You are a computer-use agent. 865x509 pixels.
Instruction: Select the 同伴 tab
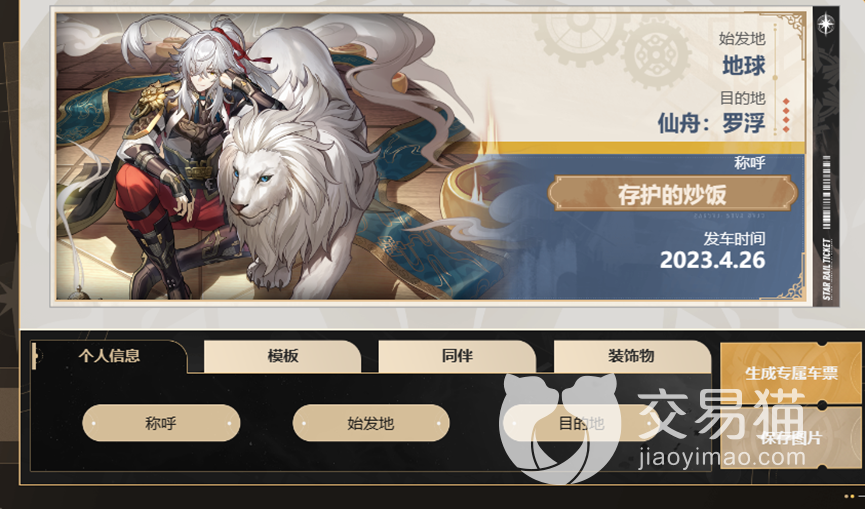pos(457,356)
